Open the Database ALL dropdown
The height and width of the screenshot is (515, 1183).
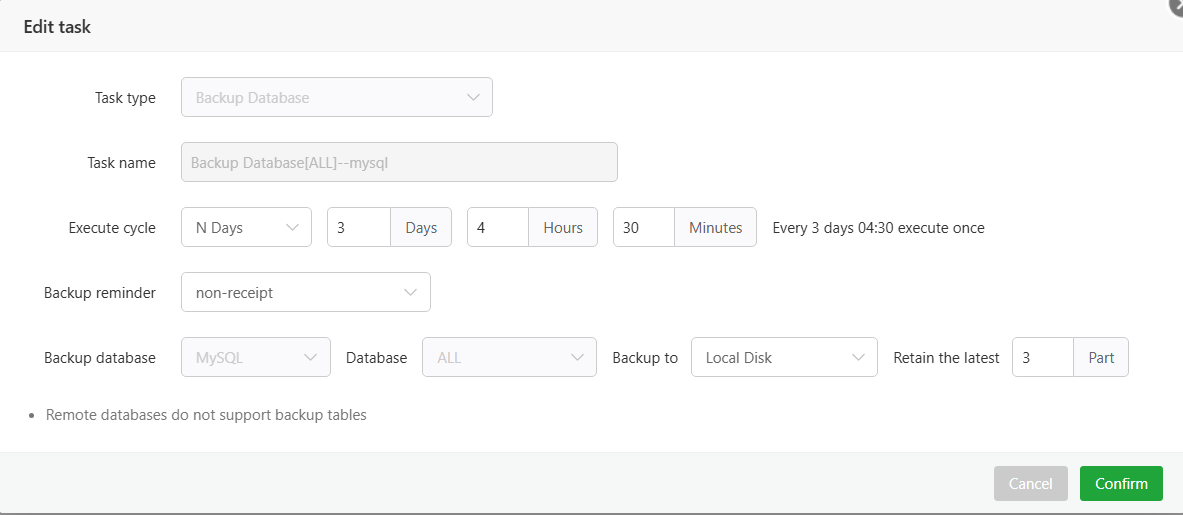click(509, 357)
